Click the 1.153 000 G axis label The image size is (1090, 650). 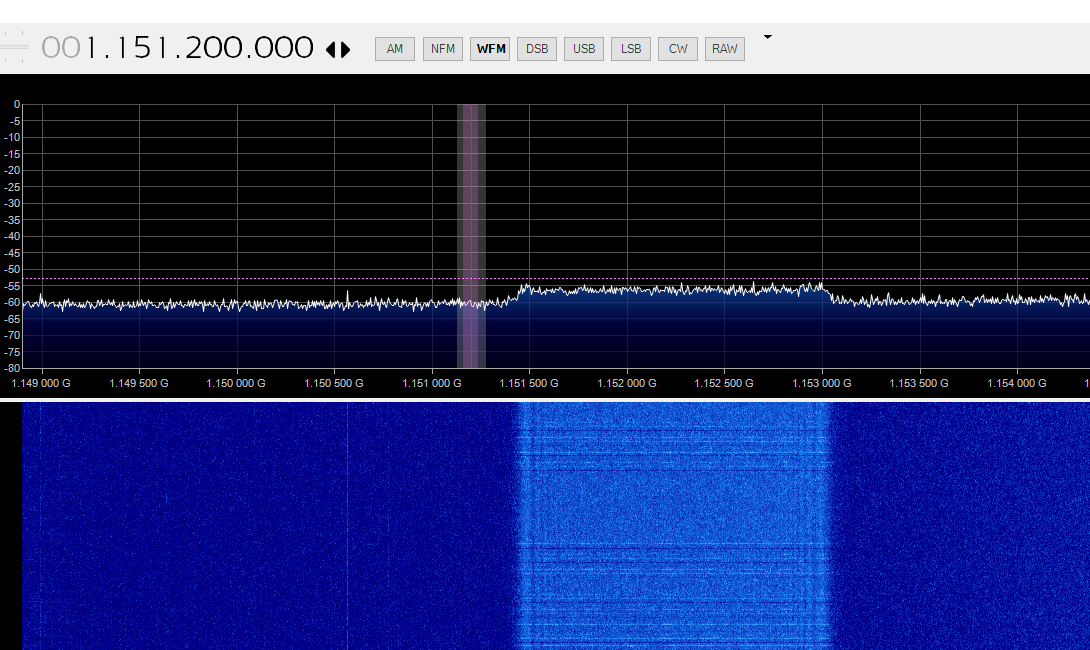tap(822, 383)
